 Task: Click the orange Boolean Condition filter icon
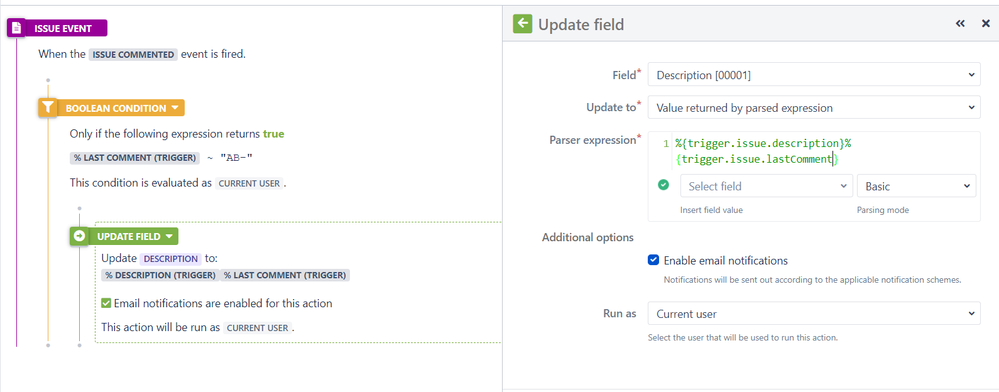tap(48, 108)
